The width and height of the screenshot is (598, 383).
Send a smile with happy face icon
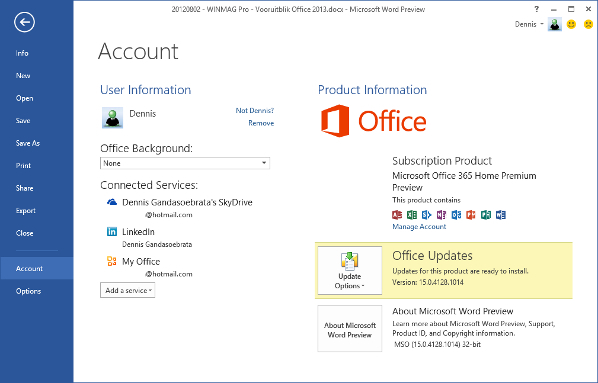pos(571,24)
